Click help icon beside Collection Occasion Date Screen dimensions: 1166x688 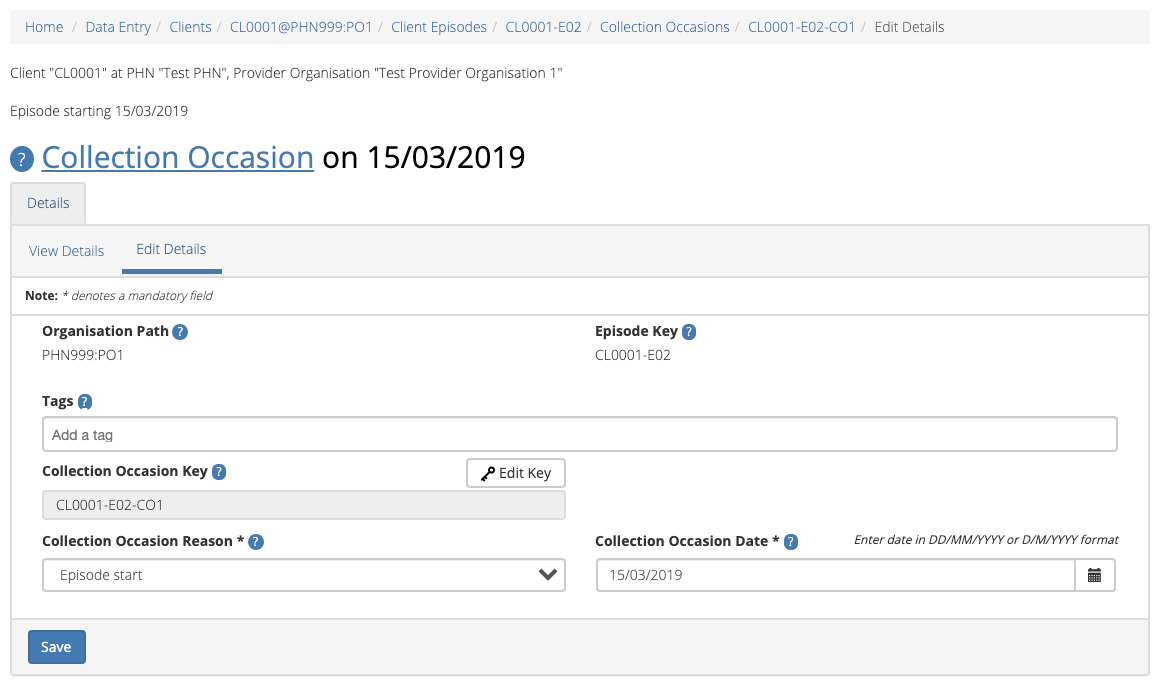pos(791,542)
